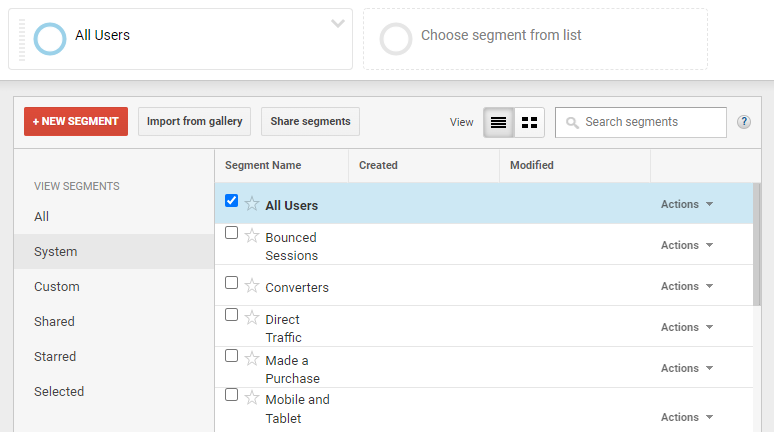
Task: Click the New Segment button
Action: pos(76,122)
